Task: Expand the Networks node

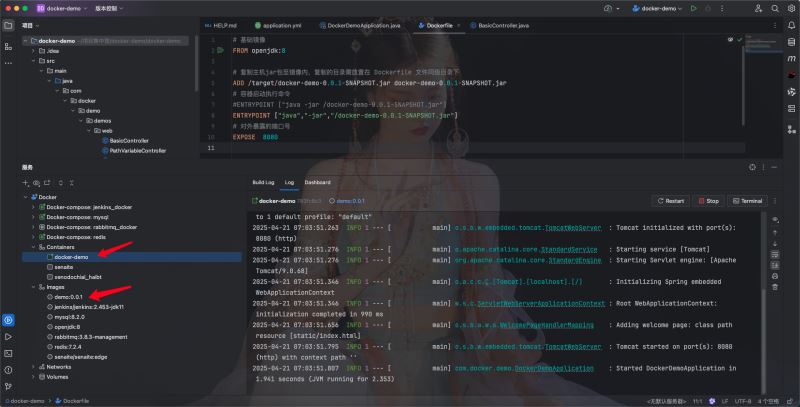Action: click(34, 367)
